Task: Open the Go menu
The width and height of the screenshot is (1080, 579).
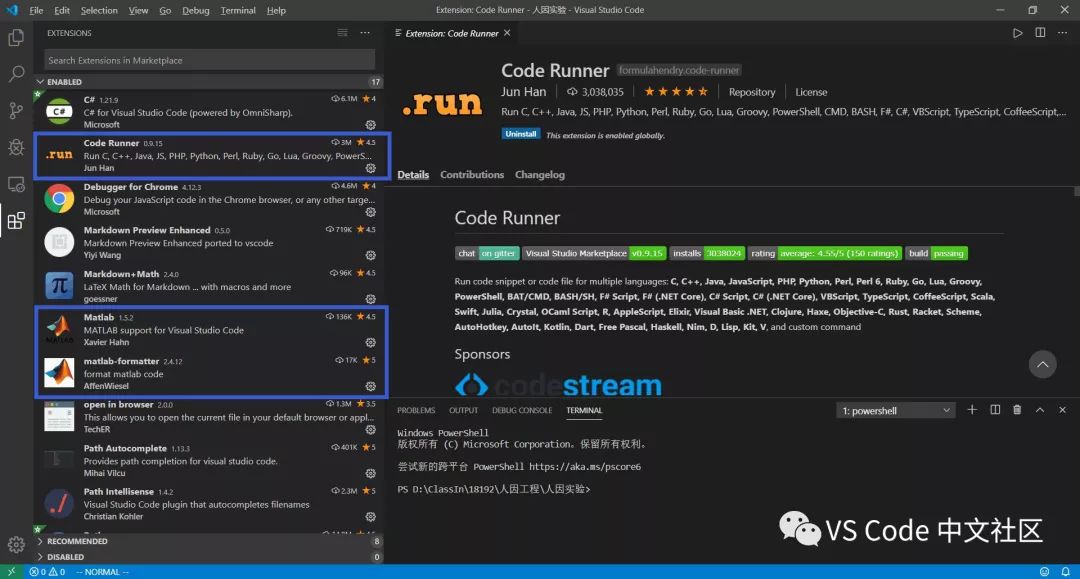Action: 165,10
